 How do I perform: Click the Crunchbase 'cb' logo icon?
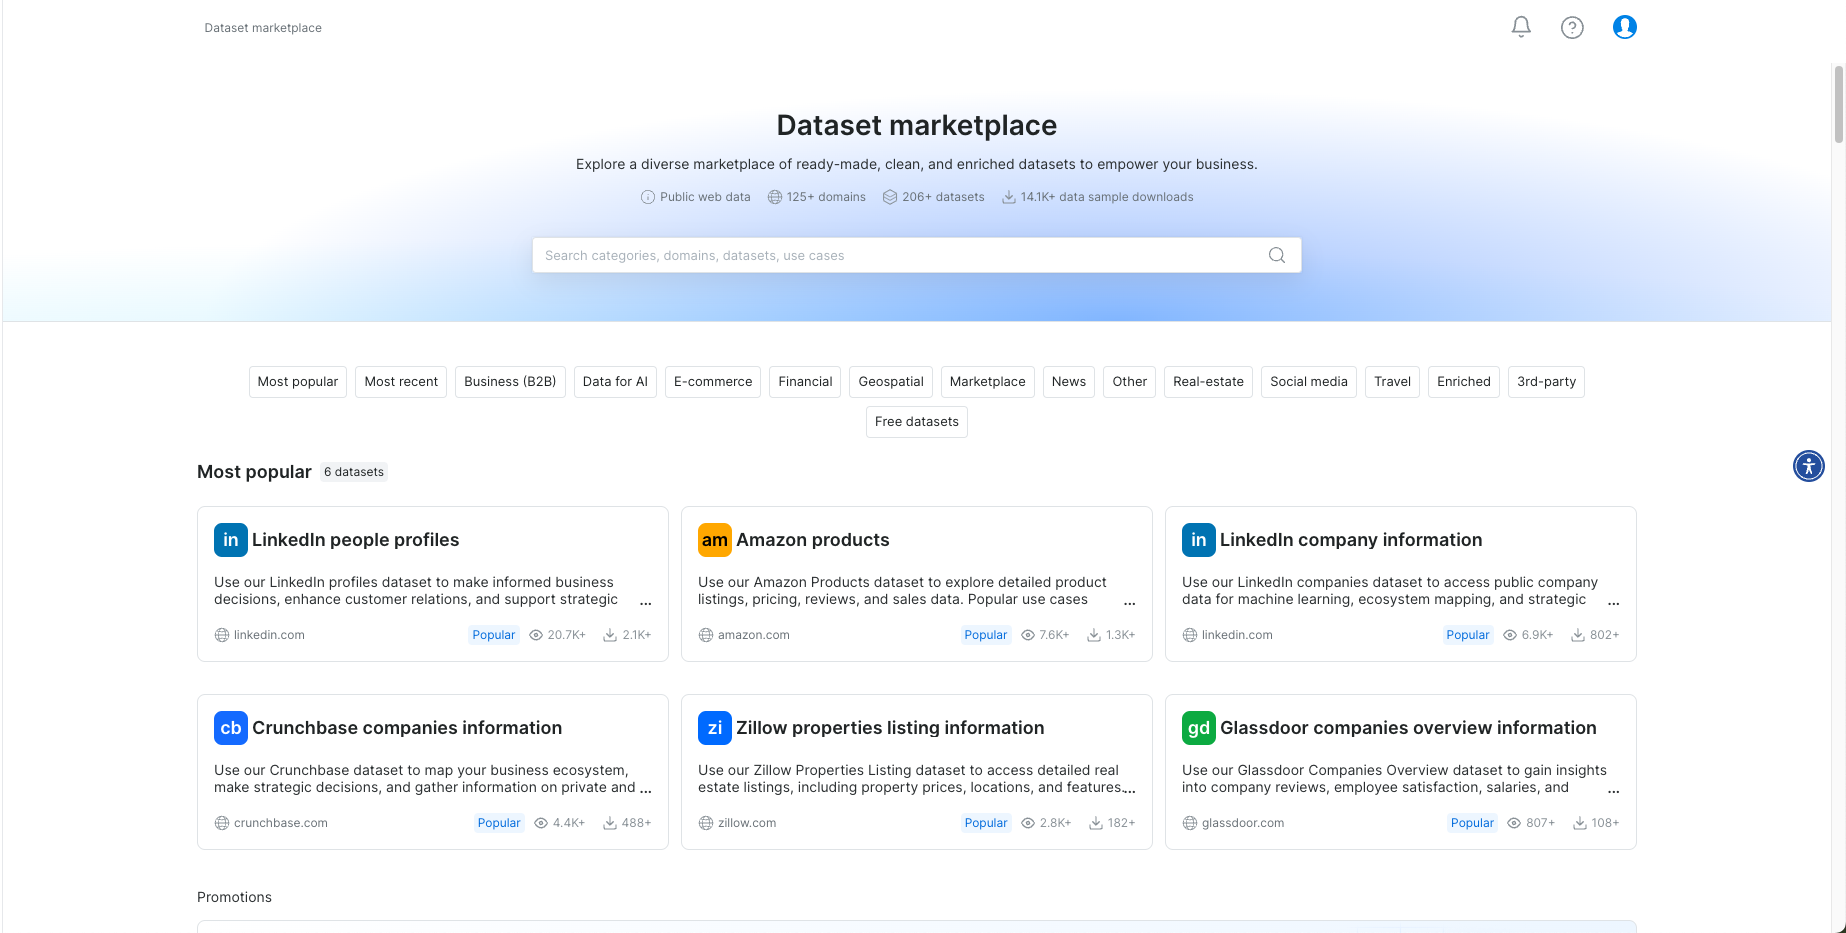click(x=231, y=728)
